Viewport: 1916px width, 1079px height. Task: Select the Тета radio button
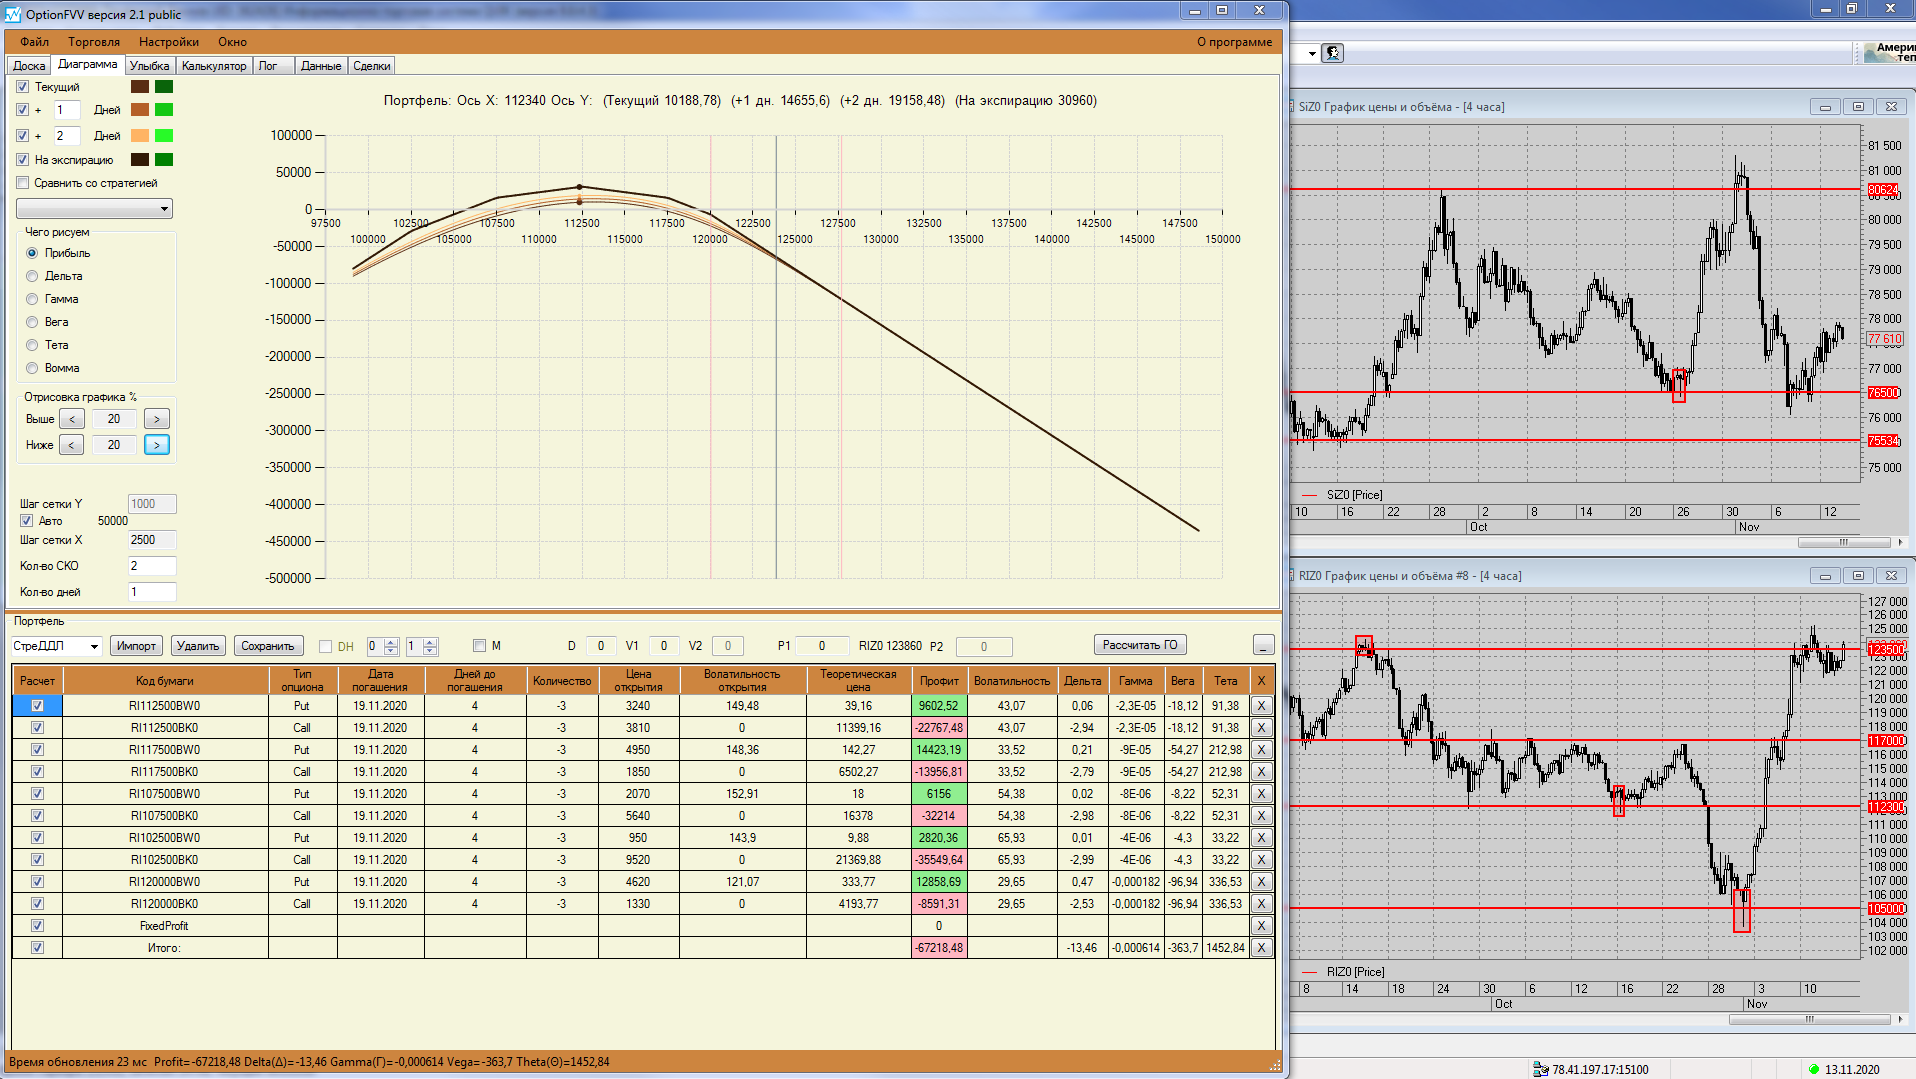[x=32, y=345]
